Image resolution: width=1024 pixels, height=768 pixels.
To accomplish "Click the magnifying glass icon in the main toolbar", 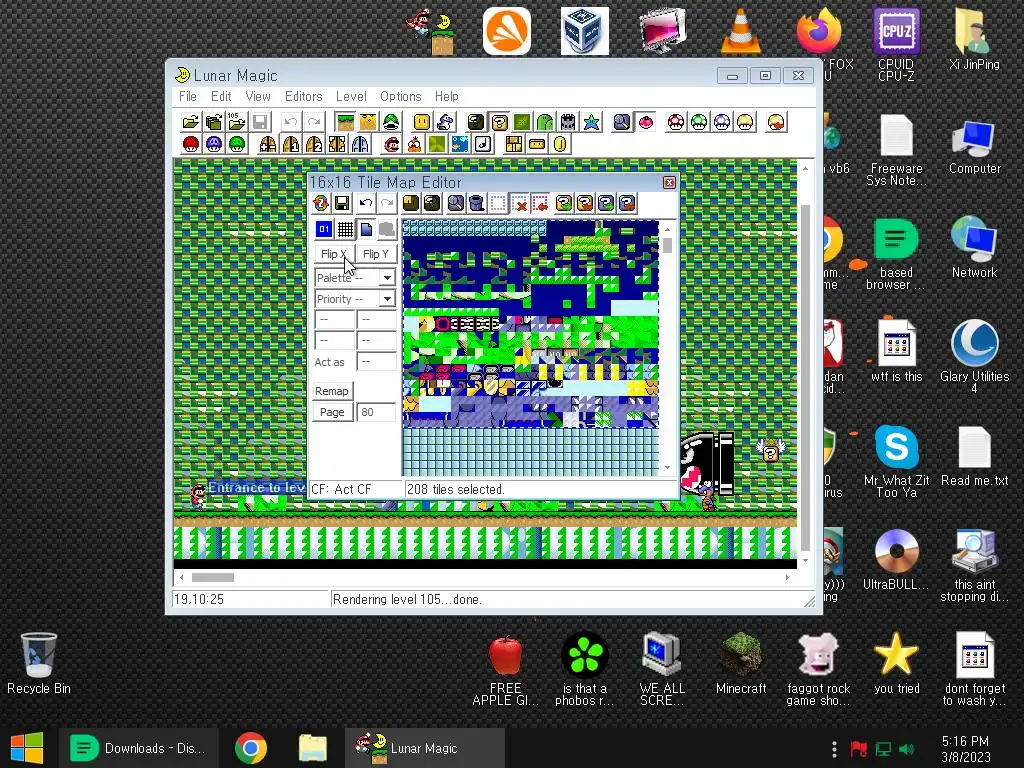I will point(622,122).
